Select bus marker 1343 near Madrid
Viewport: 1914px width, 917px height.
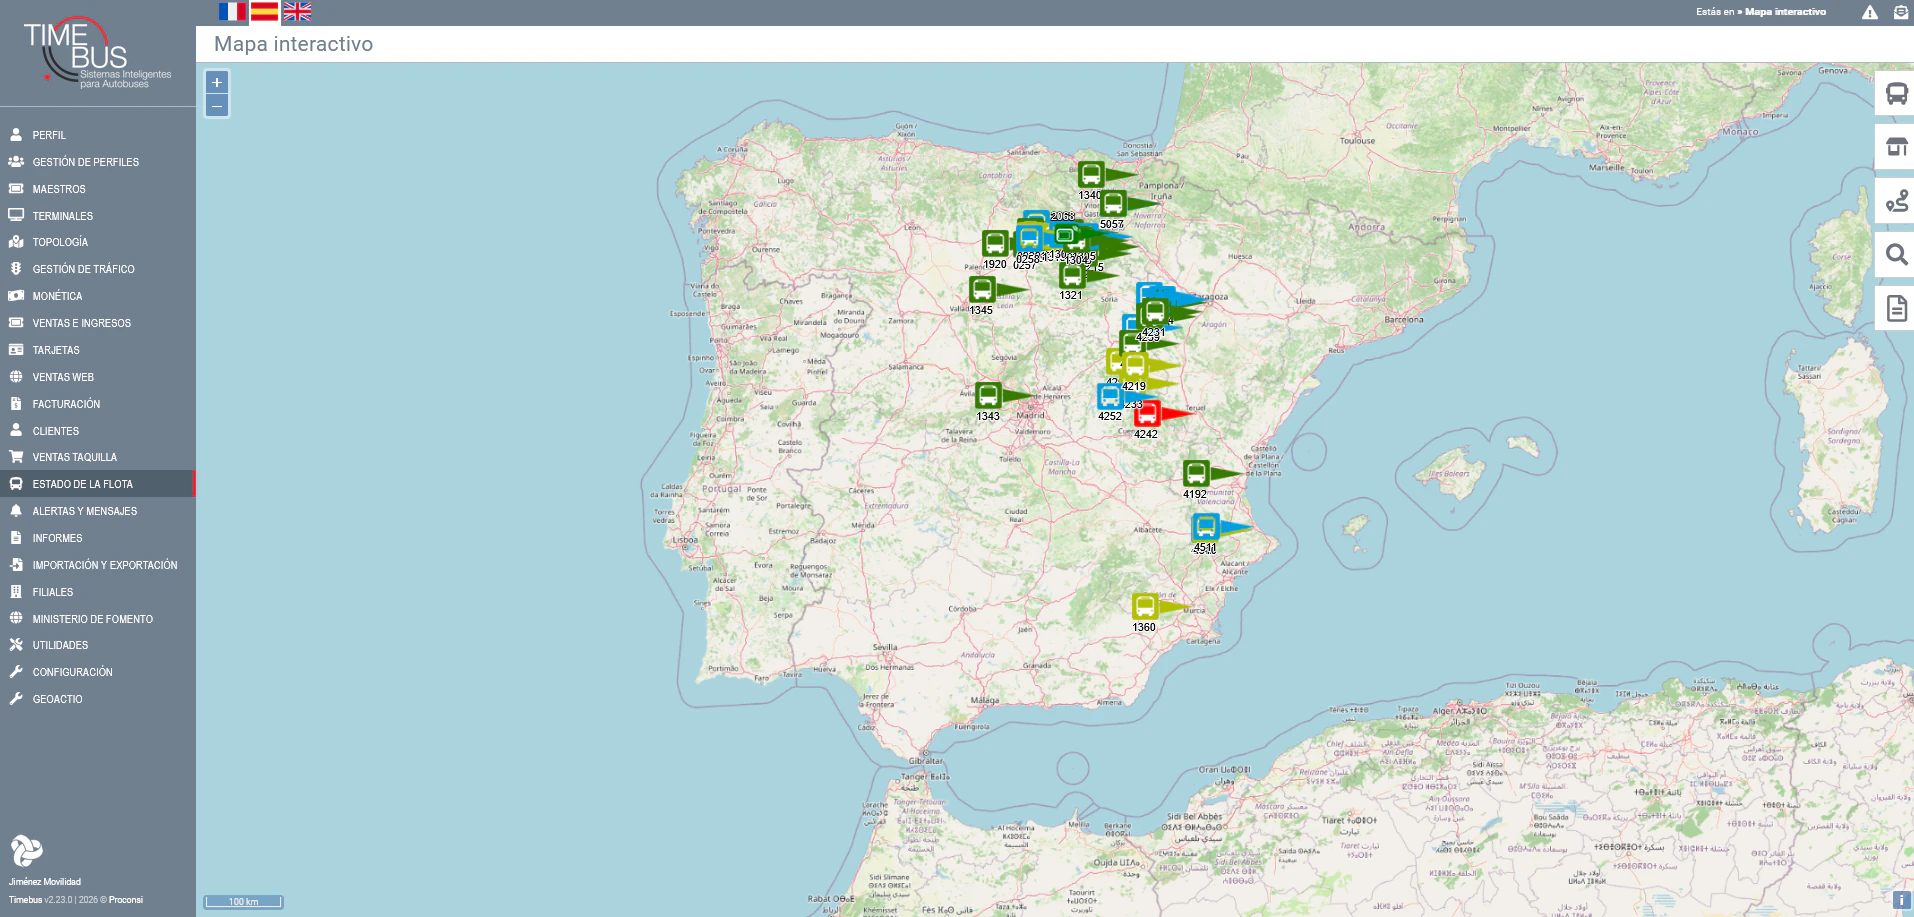pos(988,395)
